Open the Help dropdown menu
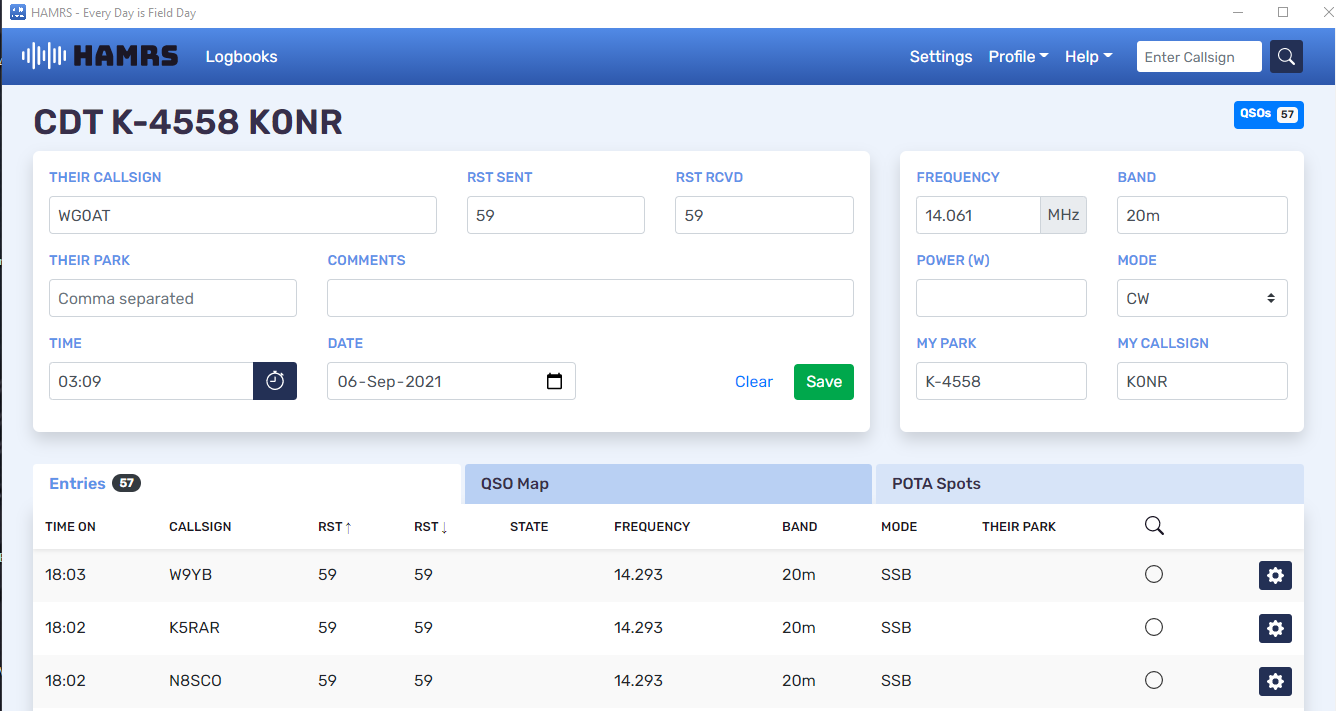Image resolution: width=1336 pixels, height=711 pixels. (x=1088, y=57)
